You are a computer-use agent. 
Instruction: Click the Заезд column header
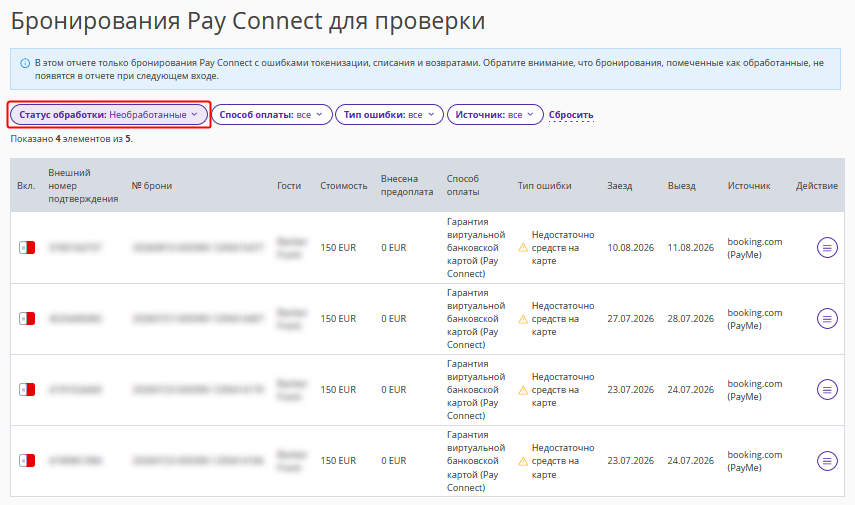click(x=619, y=185)
